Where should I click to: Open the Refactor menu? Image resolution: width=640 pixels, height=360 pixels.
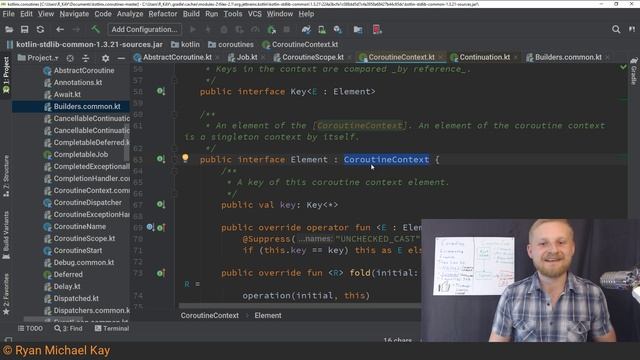coord(162,14)
